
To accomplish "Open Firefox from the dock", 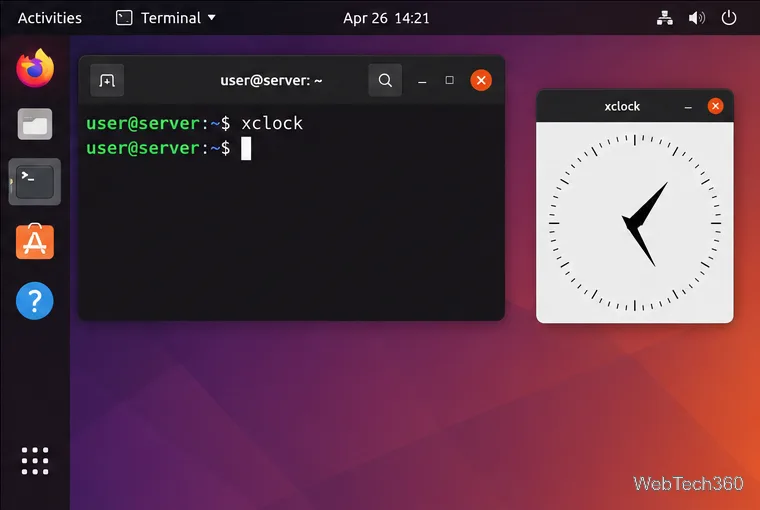I will coord(35,68).
